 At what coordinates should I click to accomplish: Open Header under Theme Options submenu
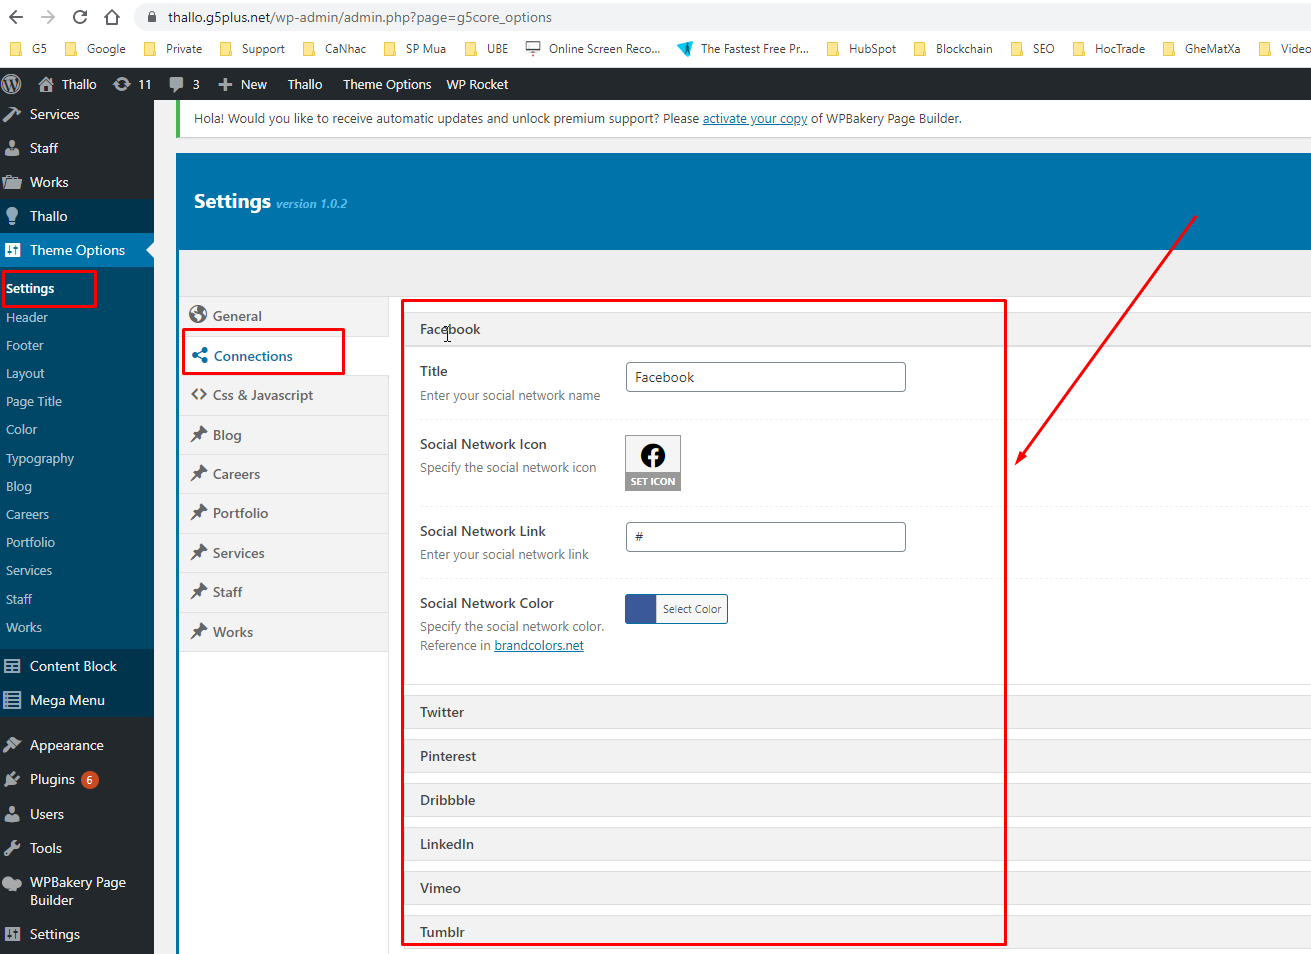coord(27,317)
